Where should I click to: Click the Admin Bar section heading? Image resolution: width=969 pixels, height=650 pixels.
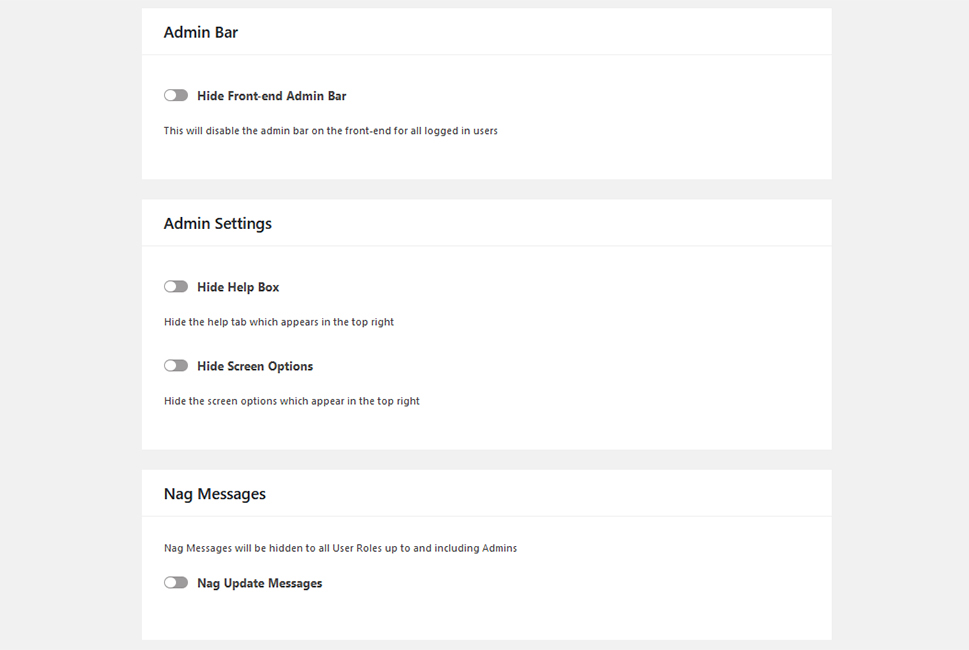(x=201, y=32)
